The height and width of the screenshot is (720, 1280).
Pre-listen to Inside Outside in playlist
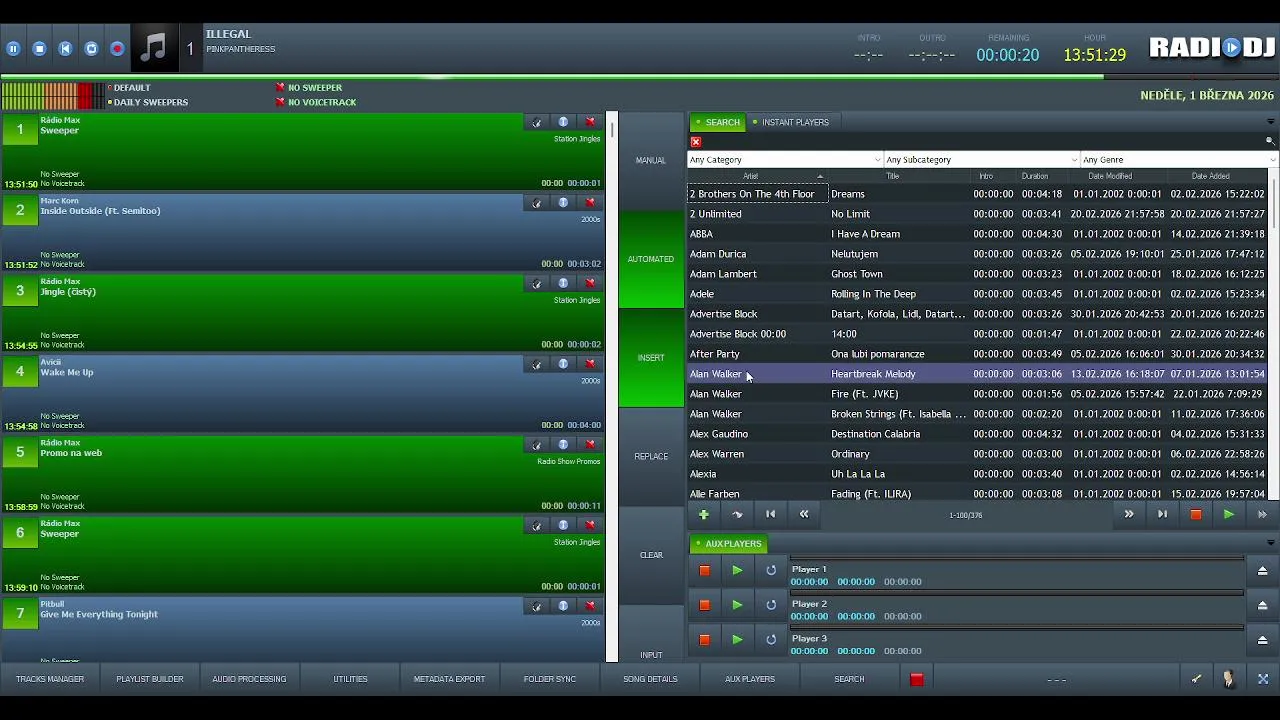537,203
